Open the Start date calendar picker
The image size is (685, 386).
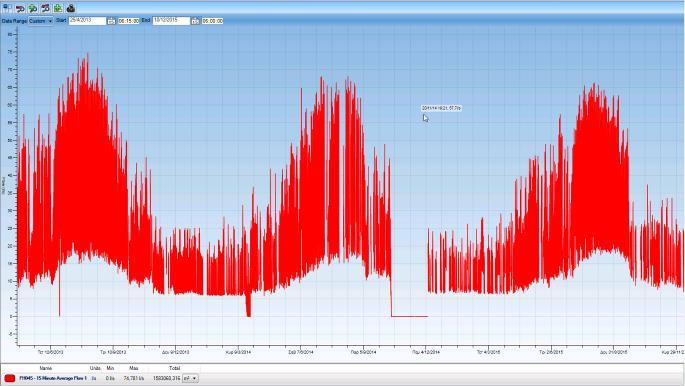click(x=111, y=21)
